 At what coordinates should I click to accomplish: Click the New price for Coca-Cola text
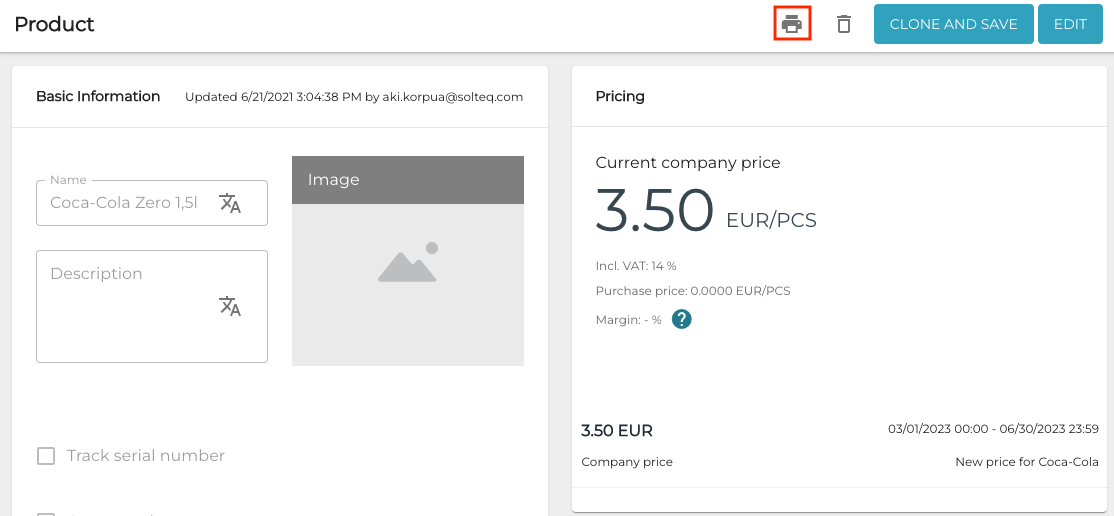click(1027, 462)
